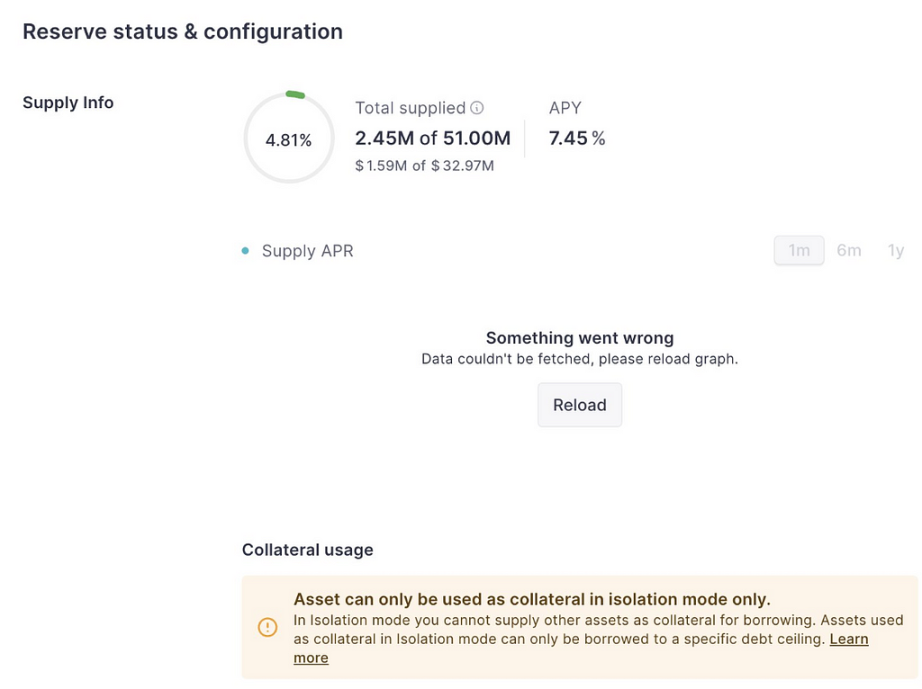Switch graph to 6m range

pos(848,250)
